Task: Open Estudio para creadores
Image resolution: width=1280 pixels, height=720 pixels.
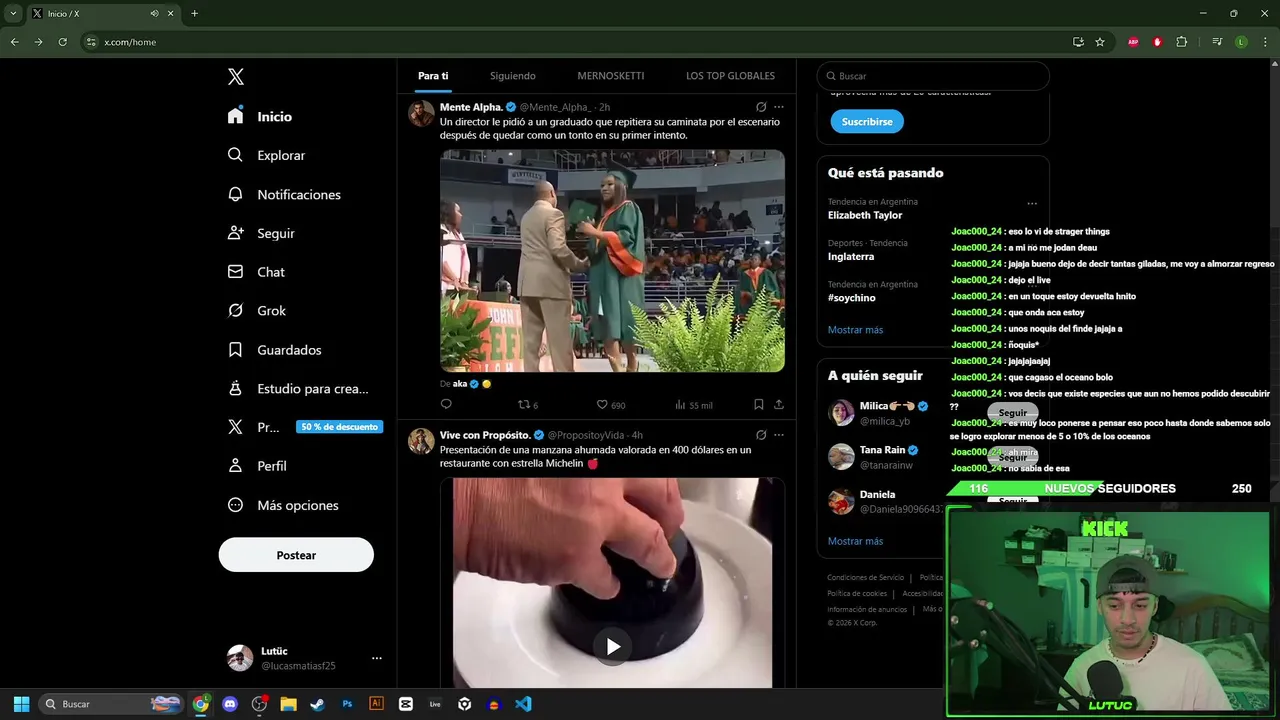Action: coord(298,389)
